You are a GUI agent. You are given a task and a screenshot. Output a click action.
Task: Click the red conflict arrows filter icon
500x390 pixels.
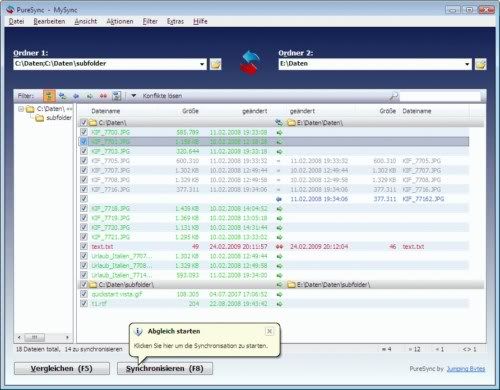103,96
